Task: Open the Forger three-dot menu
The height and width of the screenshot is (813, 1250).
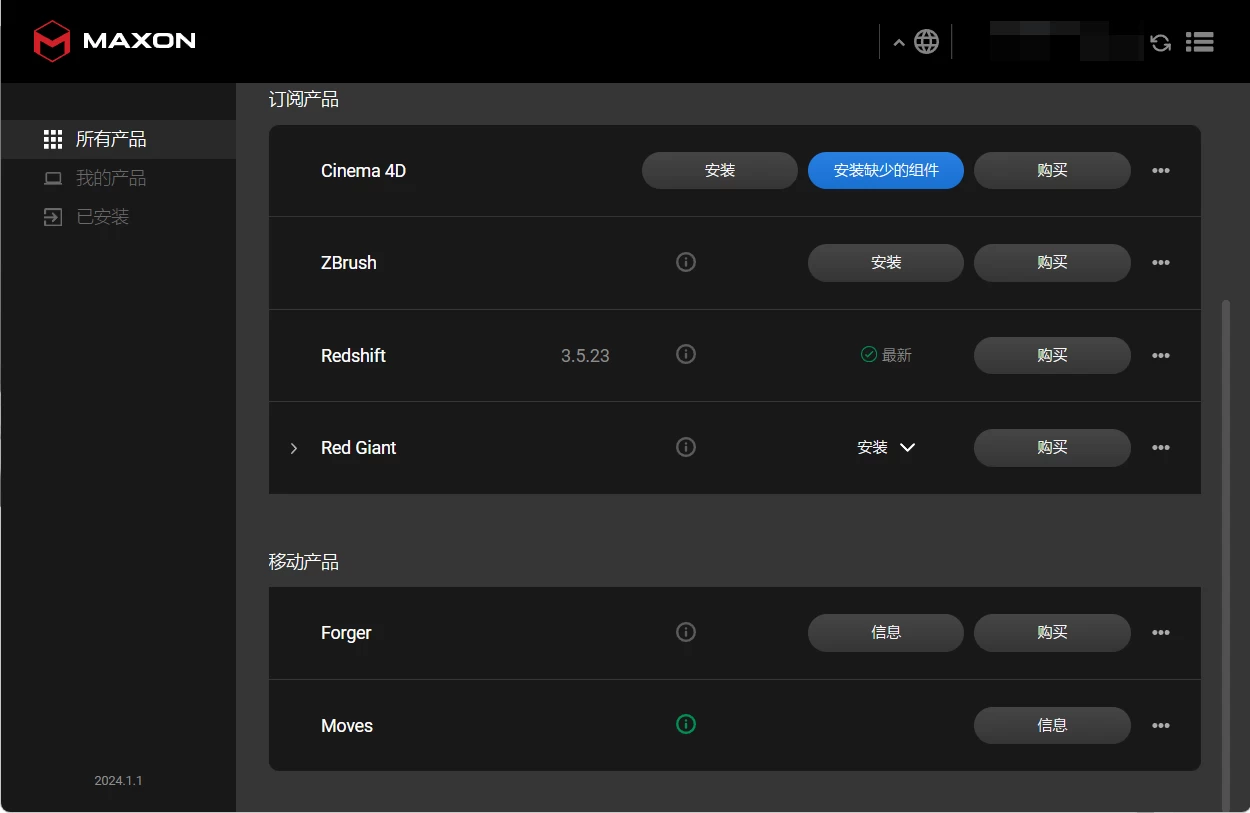Action: point(1161,633)
